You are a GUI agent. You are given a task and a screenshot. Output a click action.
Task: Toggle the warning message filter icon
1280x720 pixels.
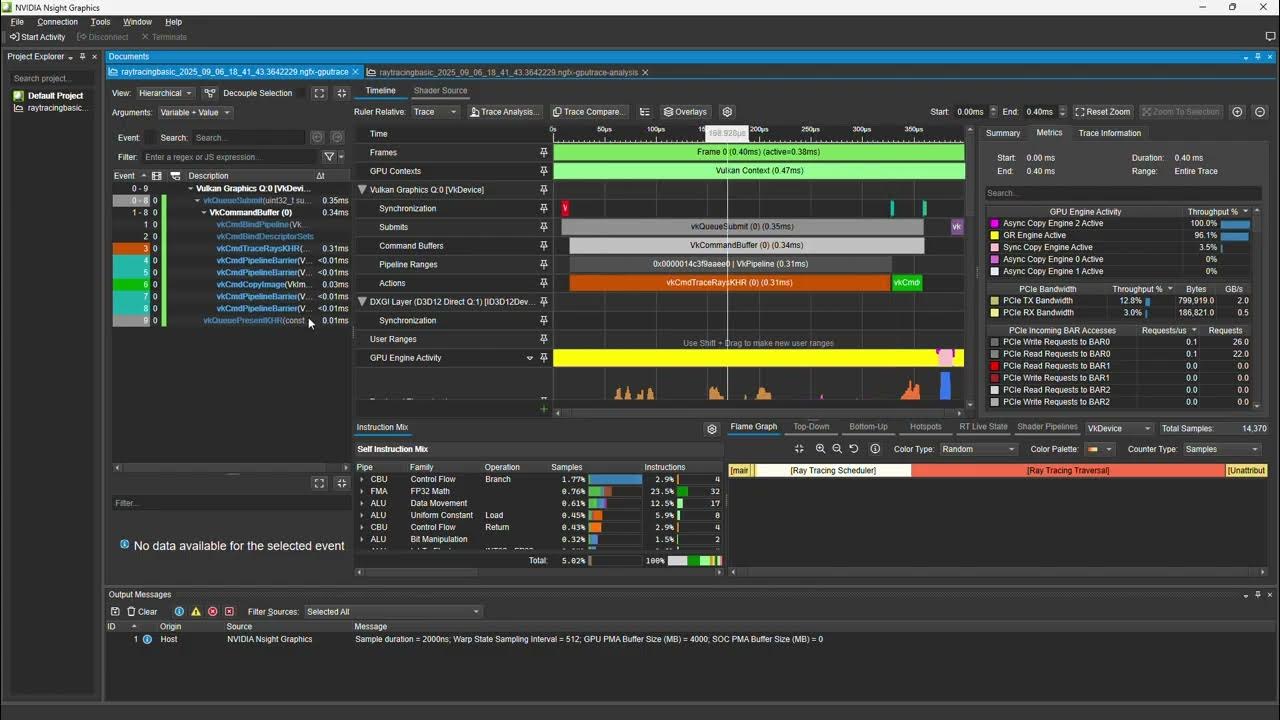[x=196, y=612]
